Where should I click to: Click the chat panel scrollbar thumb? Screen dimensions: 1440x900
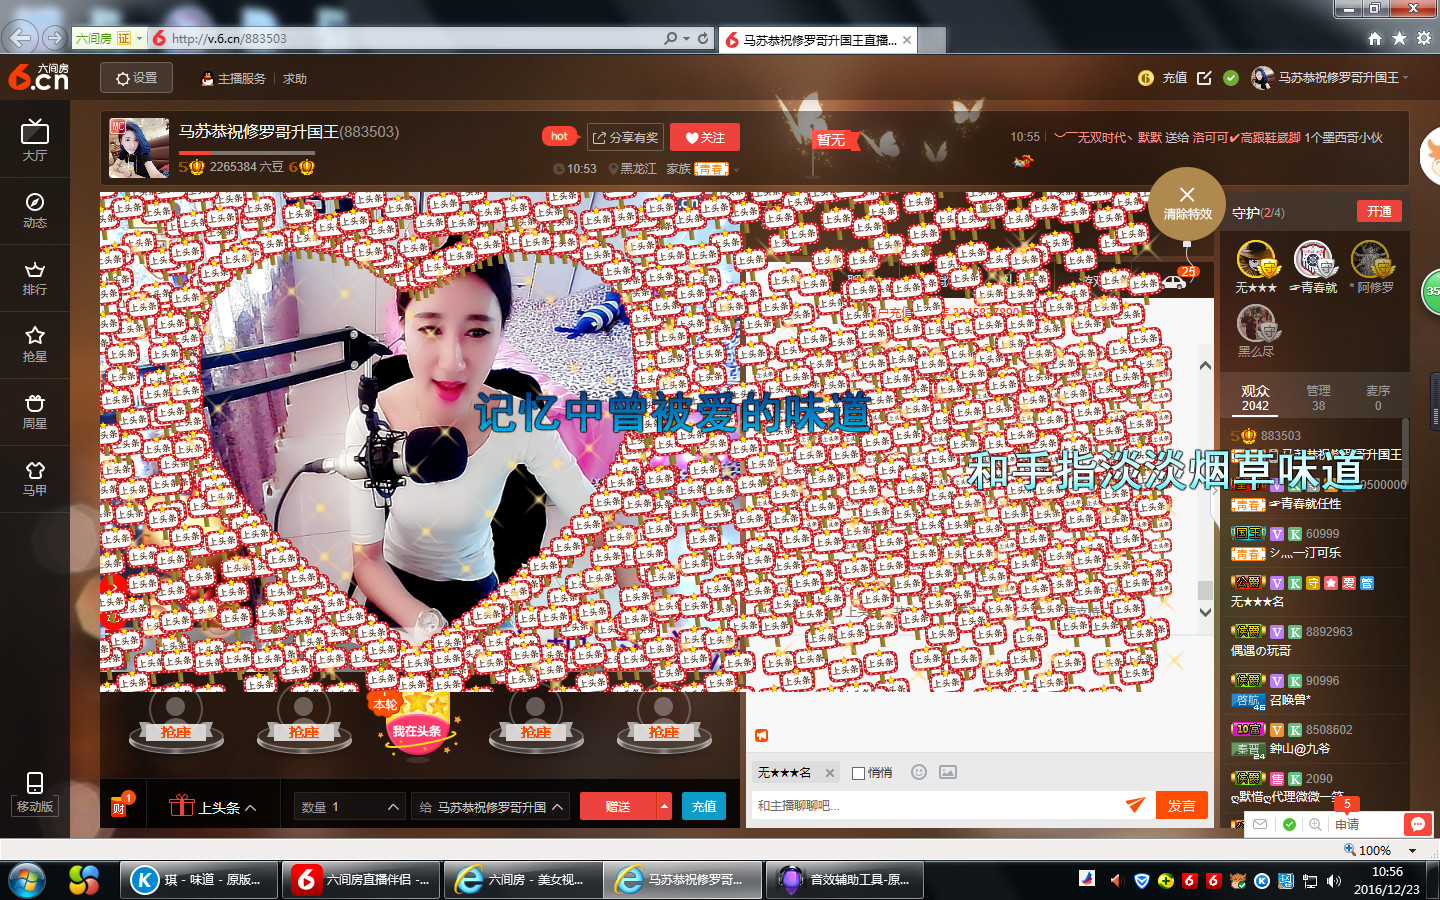(x=1205, y=589)
